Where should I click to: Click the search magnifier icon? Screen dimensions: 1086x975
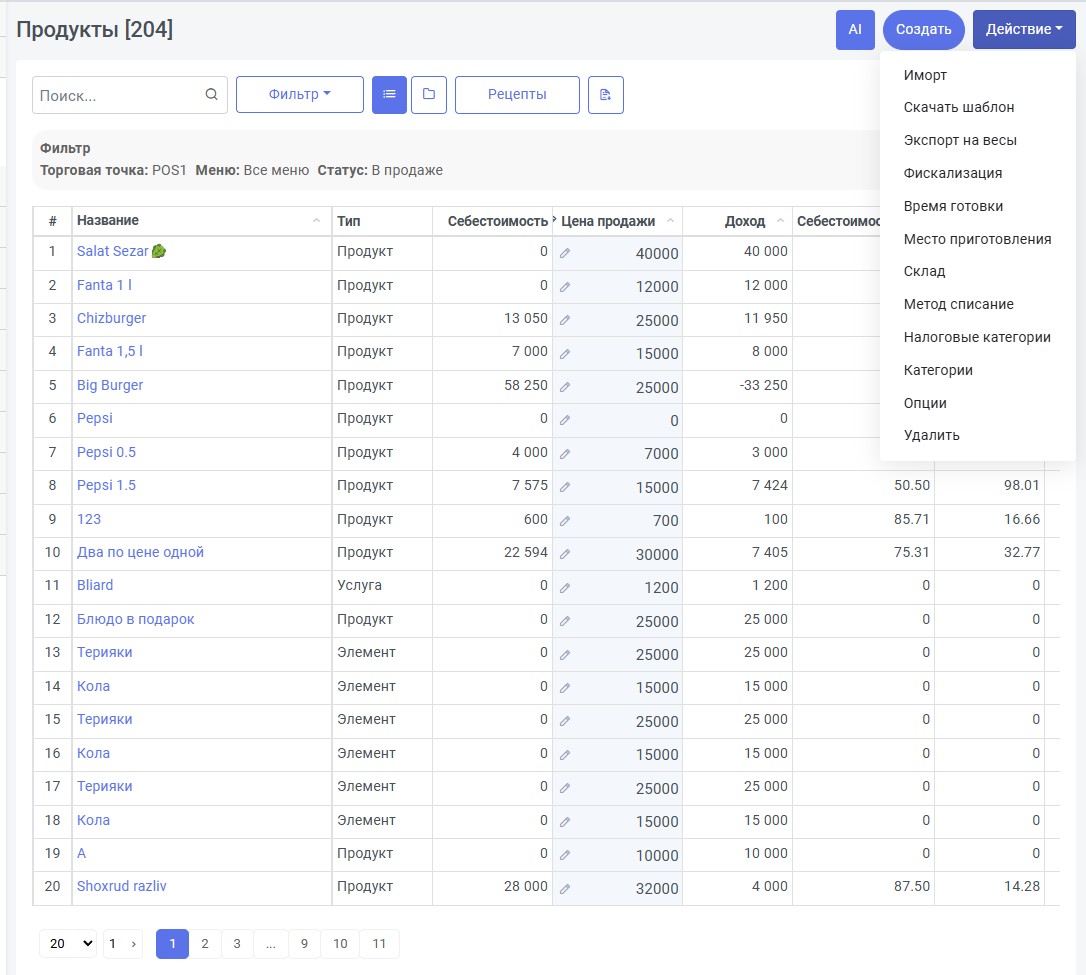point(211,94)
